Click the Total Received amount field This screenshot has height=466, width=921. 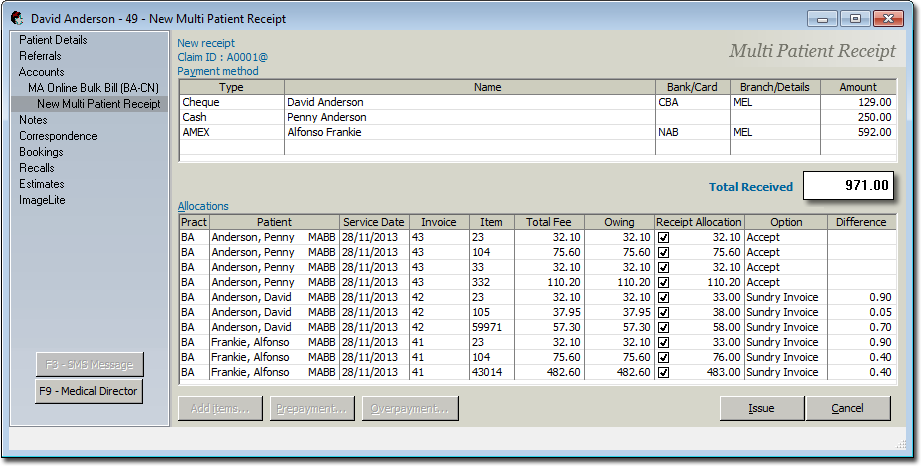point(846,186)
